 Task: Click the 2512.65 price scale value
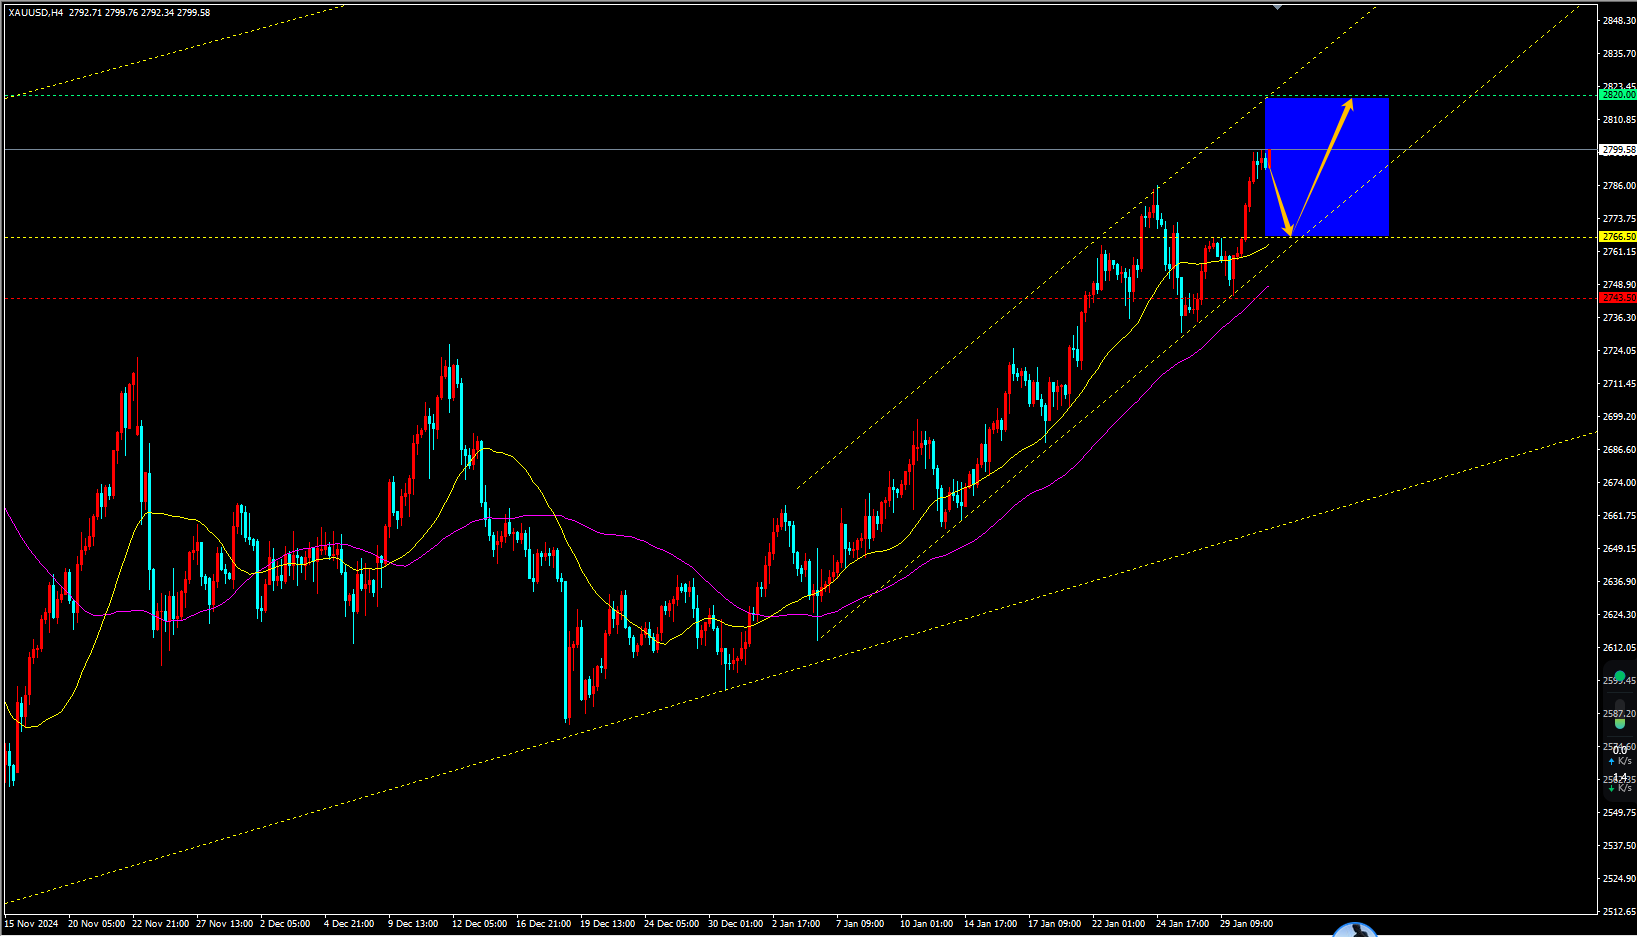click(x=1619, y=911)
